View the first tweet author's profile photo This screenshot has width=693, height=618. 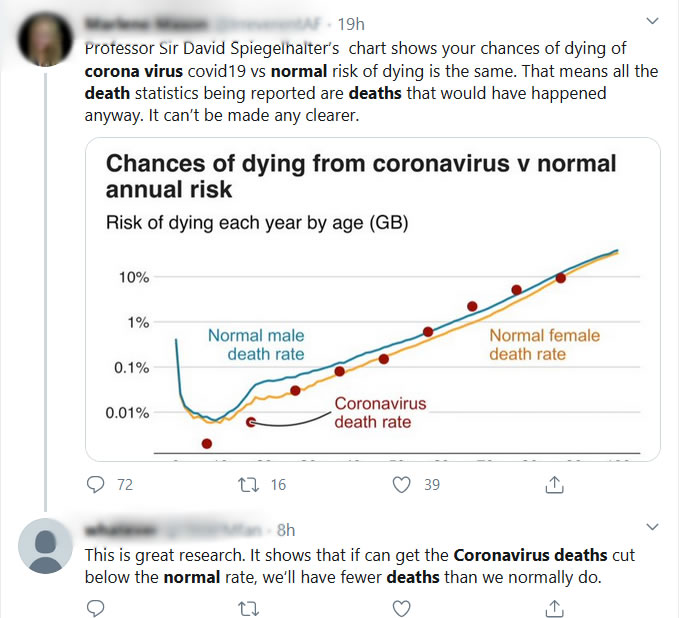click(x=44, y=37)
